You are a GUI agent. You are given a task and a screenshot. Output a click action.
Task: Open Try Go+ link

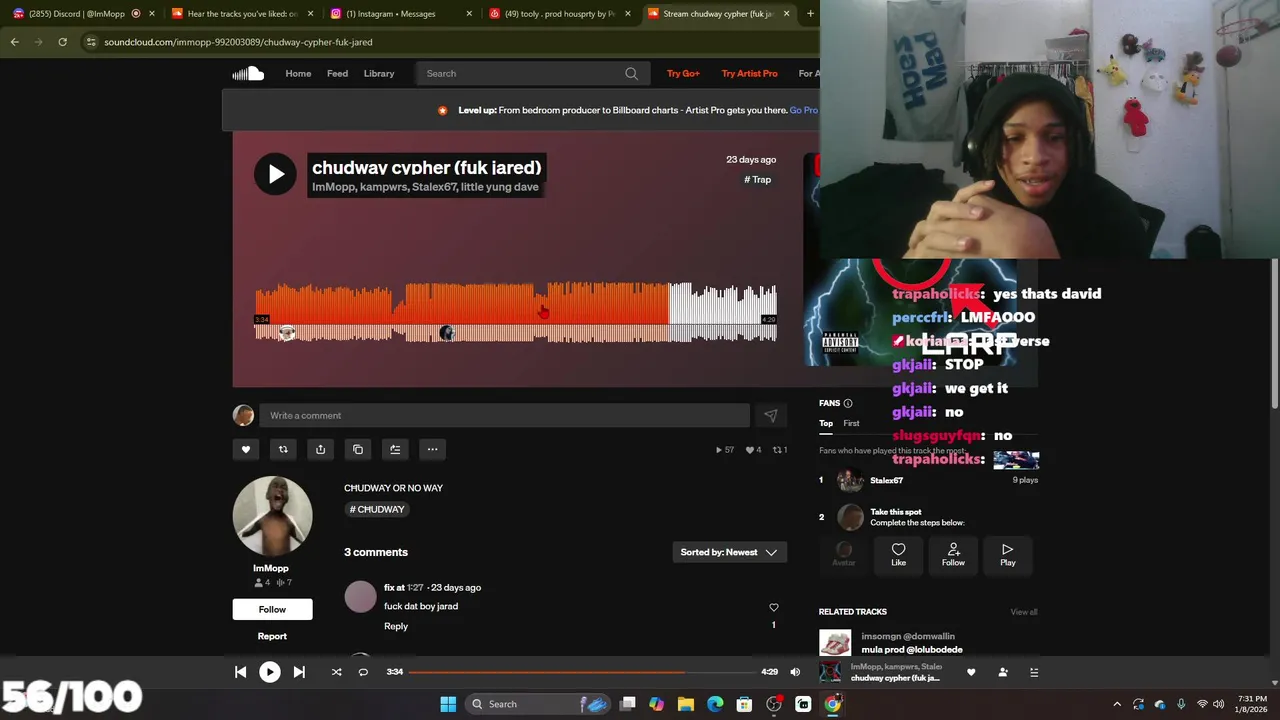tap(683, 73)
